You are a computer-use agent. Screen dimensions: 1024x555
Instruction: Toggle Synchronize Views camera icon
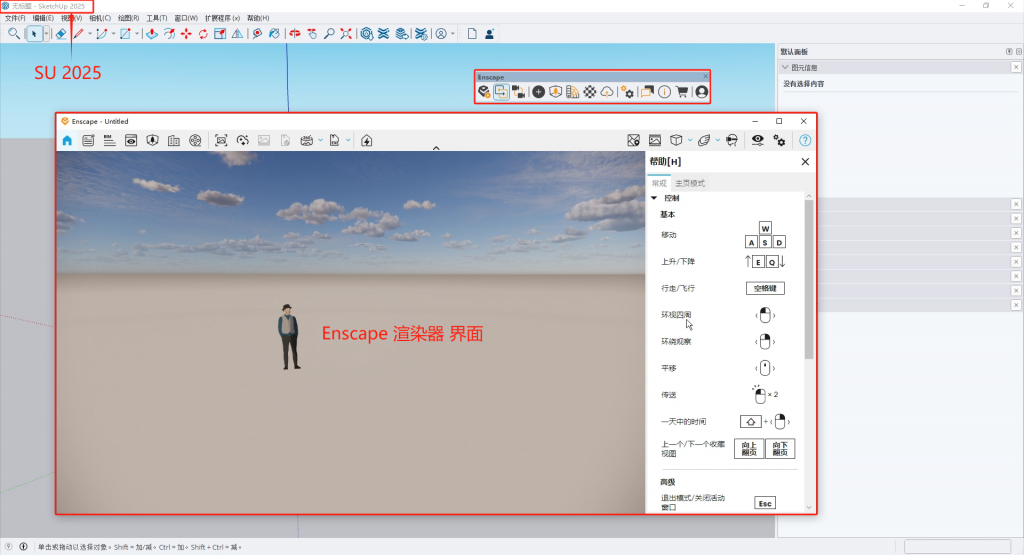pyautogui.click(x=519, y=92)
